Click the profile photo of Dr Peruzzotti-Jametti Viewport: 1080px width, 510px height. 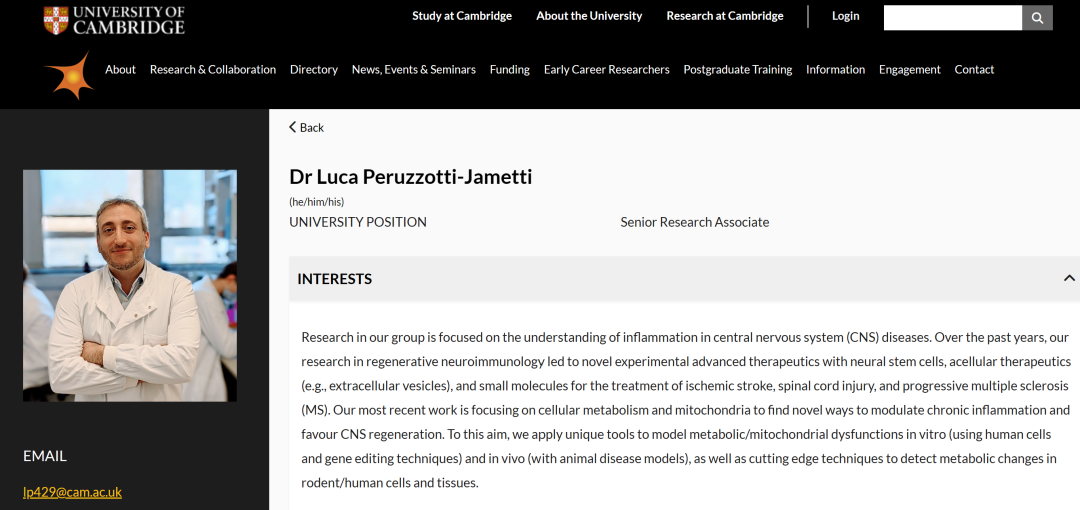click(x=130, y=285)
